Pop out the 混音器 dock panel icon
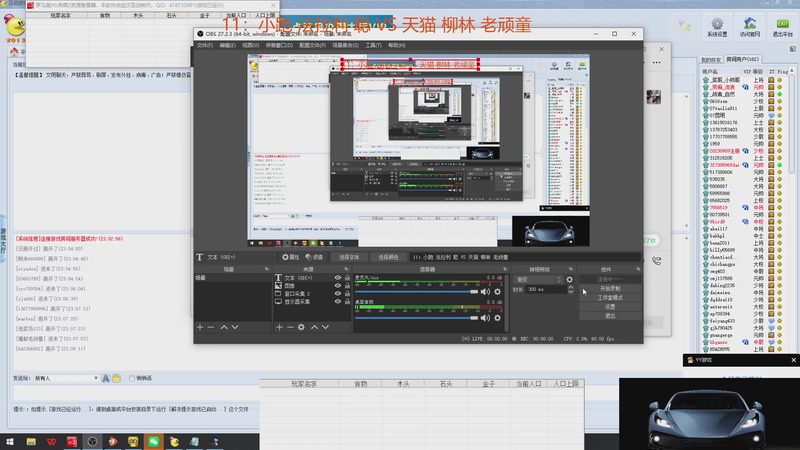The image size is (800, 450). click(505, 269)
